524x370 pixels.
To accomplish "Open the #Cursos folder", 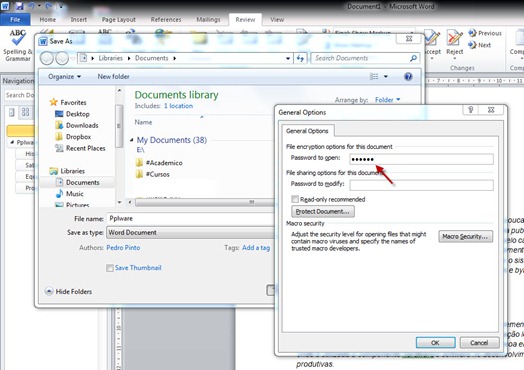I will click(x=157, y=174).
